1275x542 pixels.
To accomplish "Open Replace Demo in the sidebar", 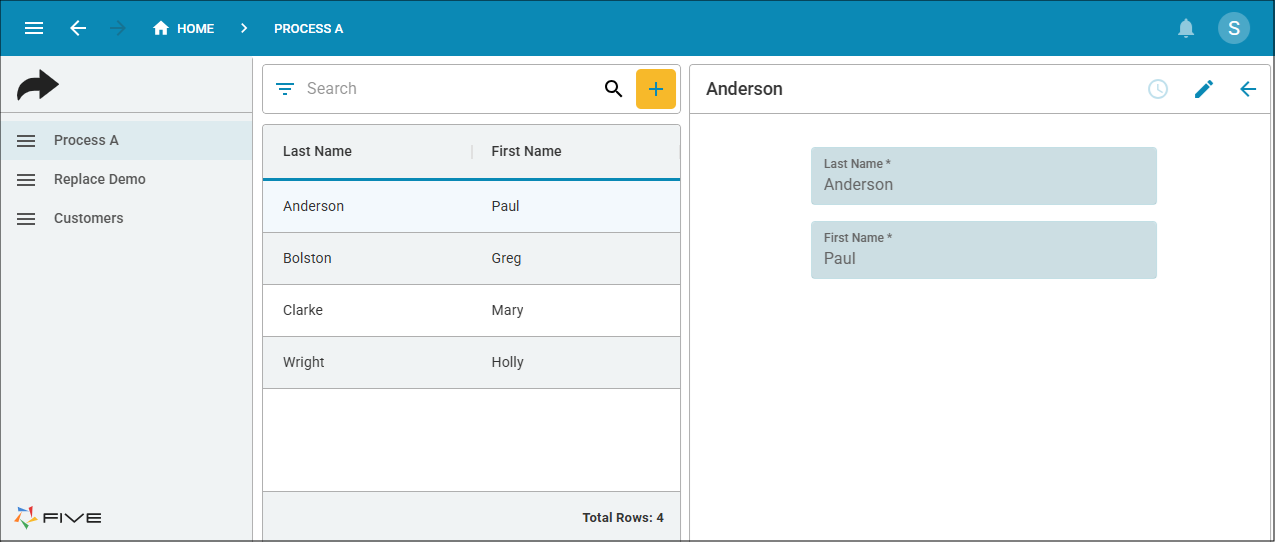I will pos(126,179).
